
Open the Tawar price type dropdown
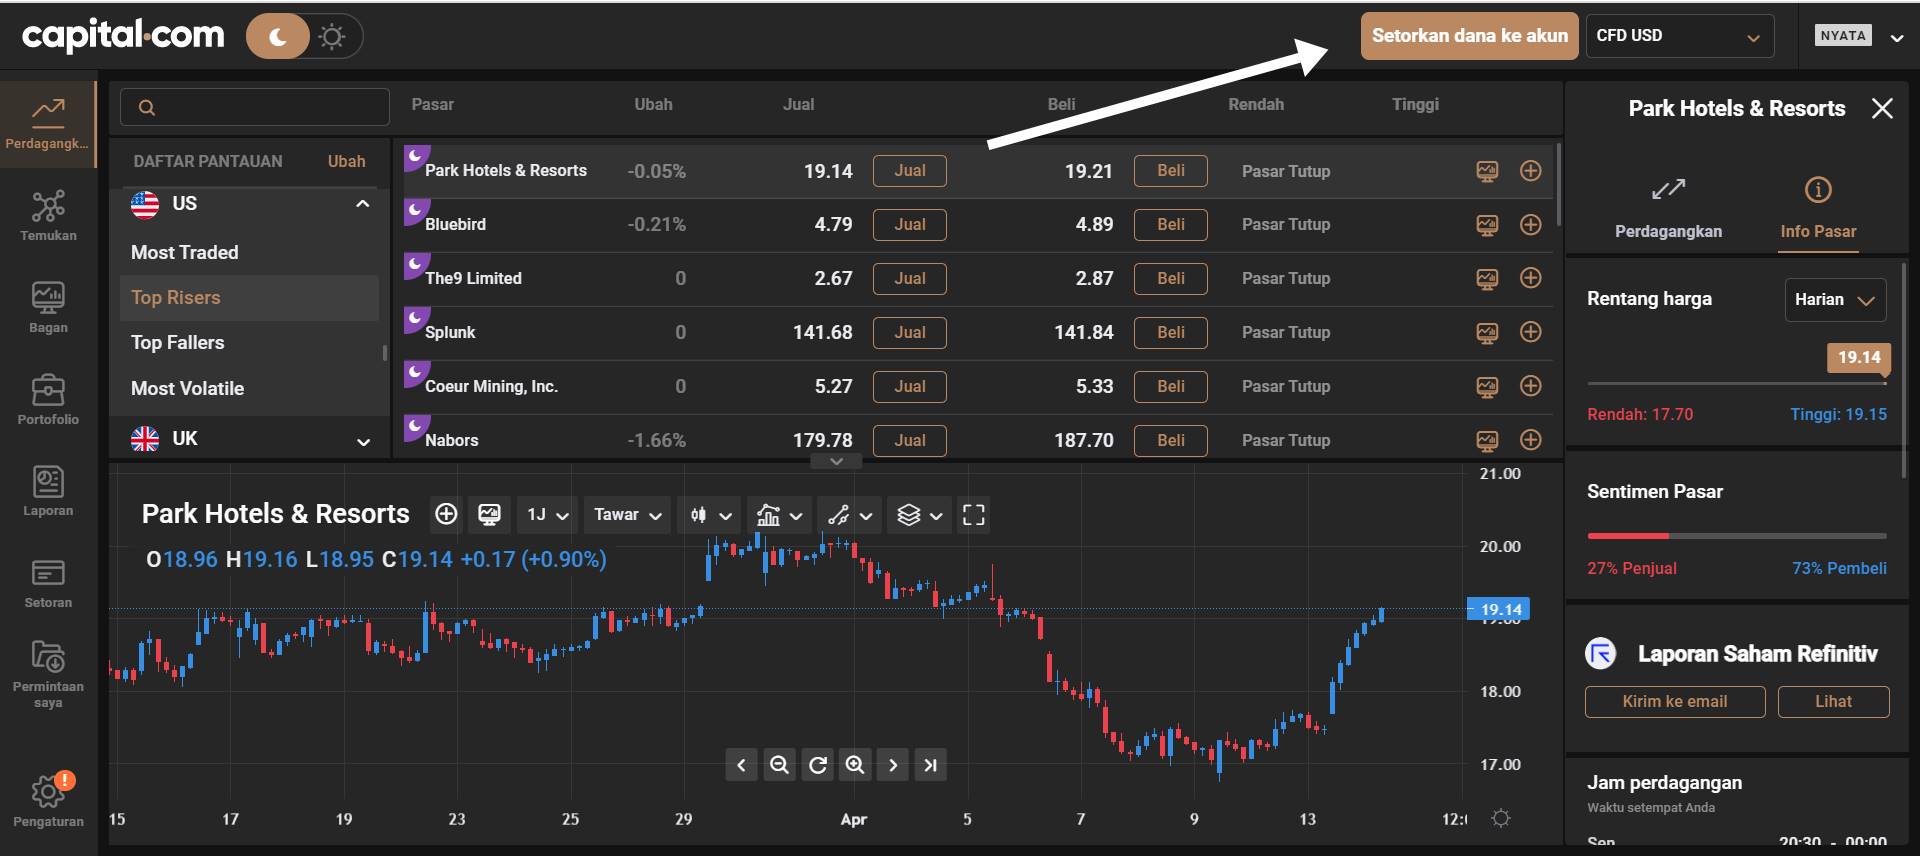pyautogui.click(x=627, y=515)
